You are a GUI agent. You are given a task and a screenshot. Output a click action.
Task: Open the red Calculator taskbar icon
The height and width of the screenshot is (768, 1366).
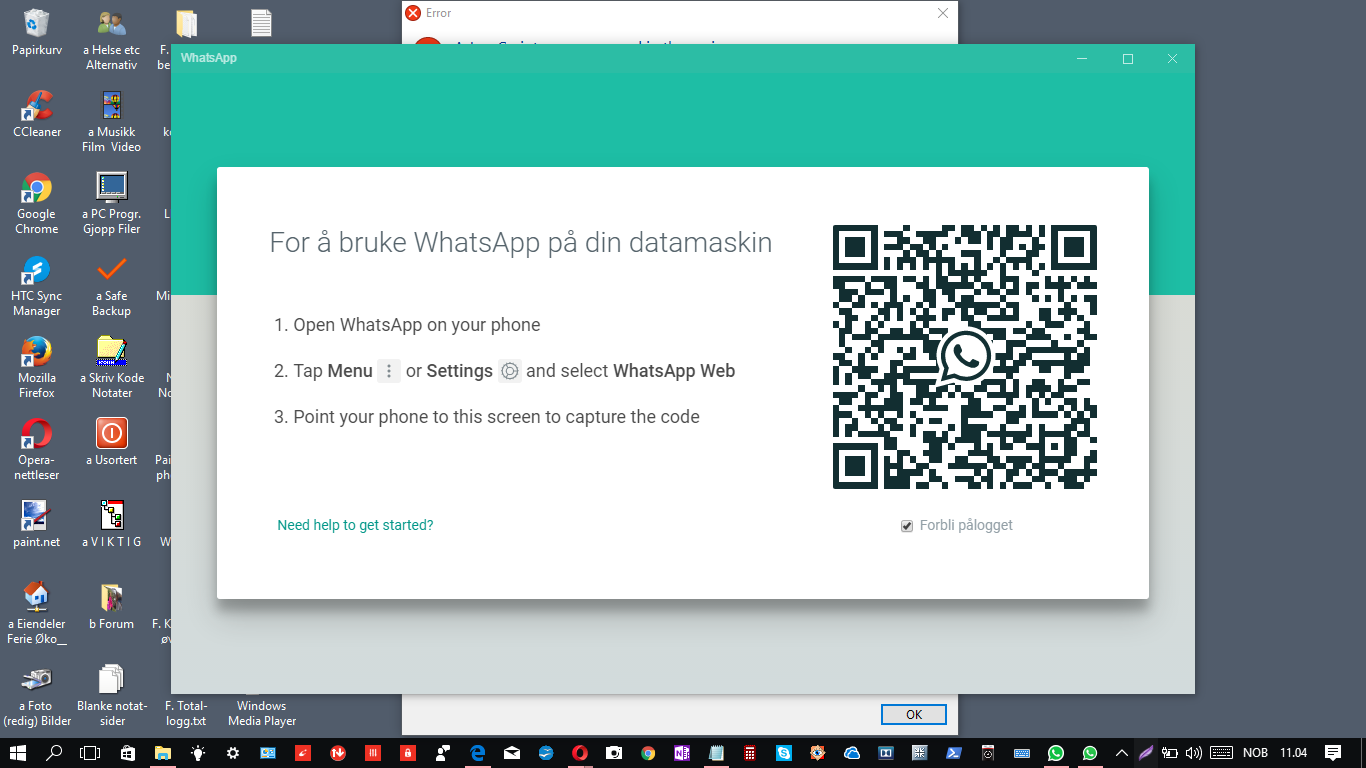(750, 752)
